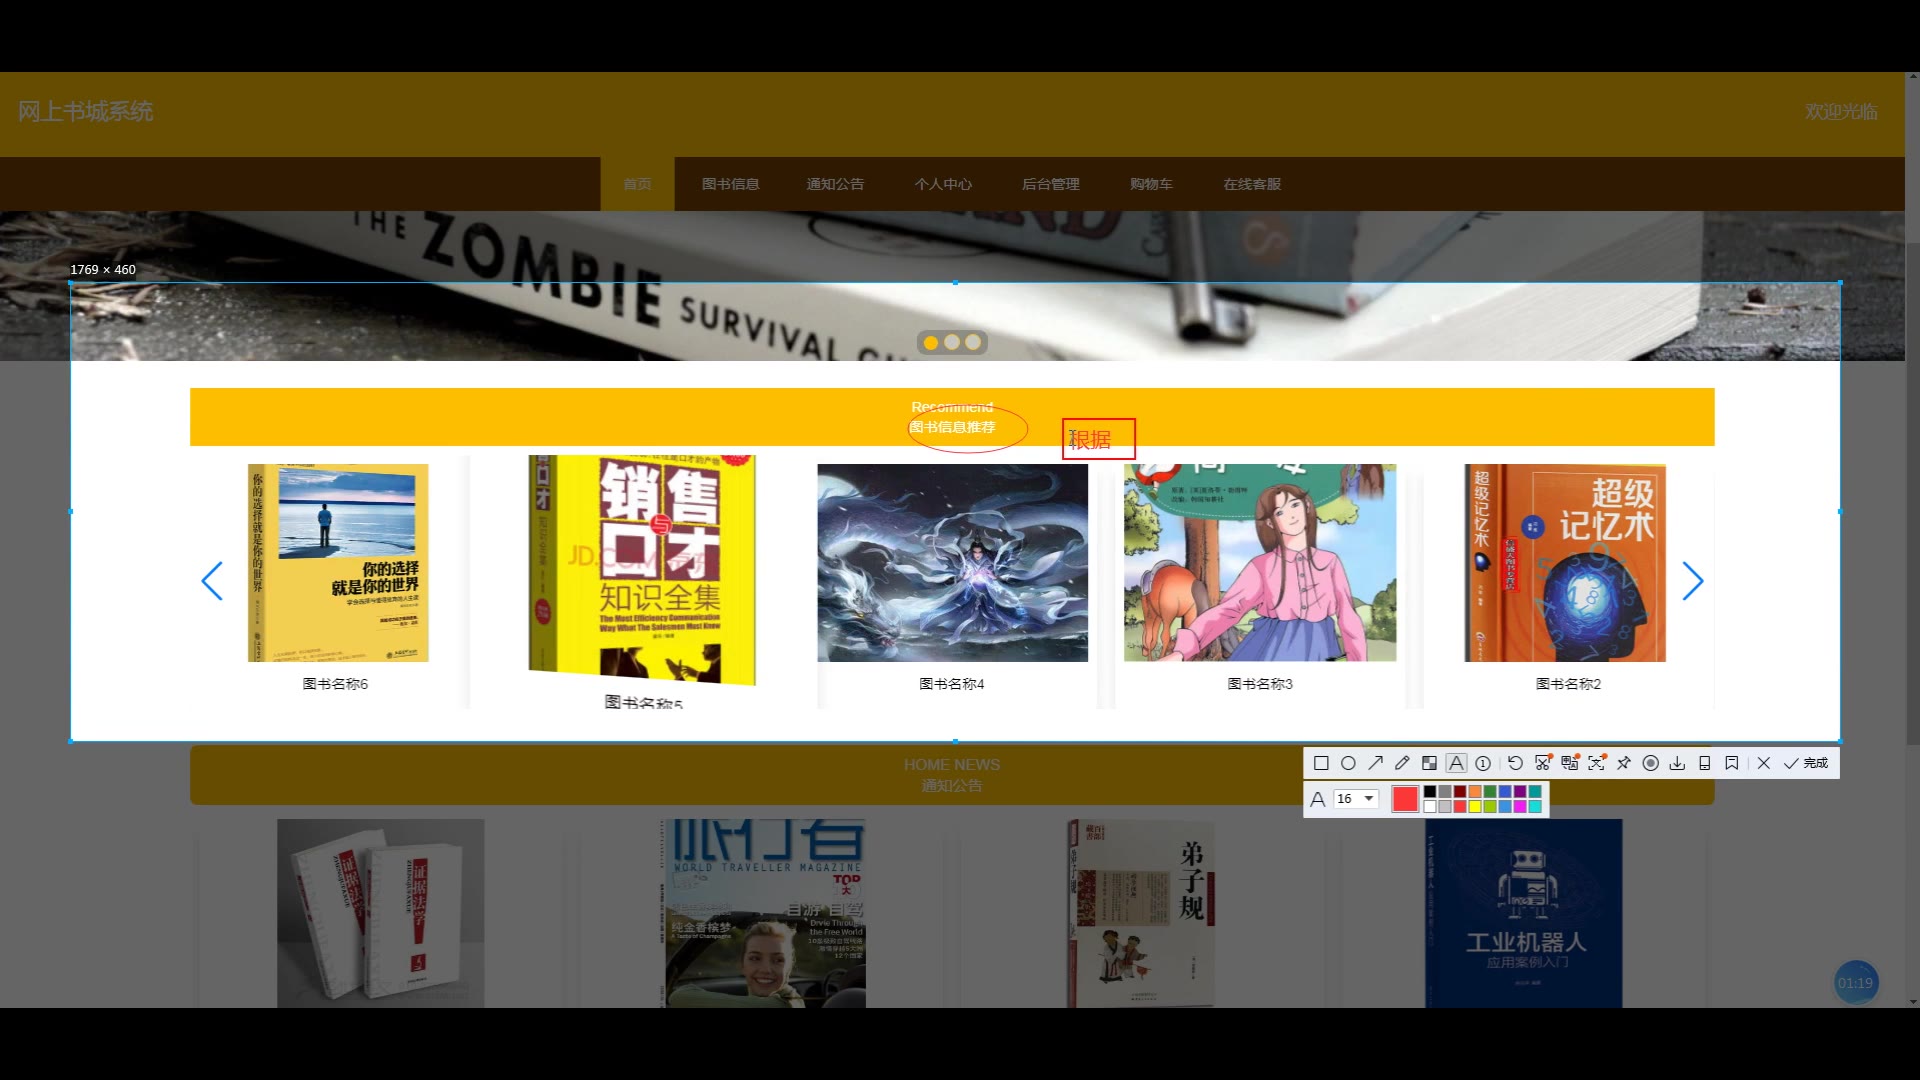Open the 弟子规 news book cover
Screen dimensions: 1920x1080
tap(1141, 913)
